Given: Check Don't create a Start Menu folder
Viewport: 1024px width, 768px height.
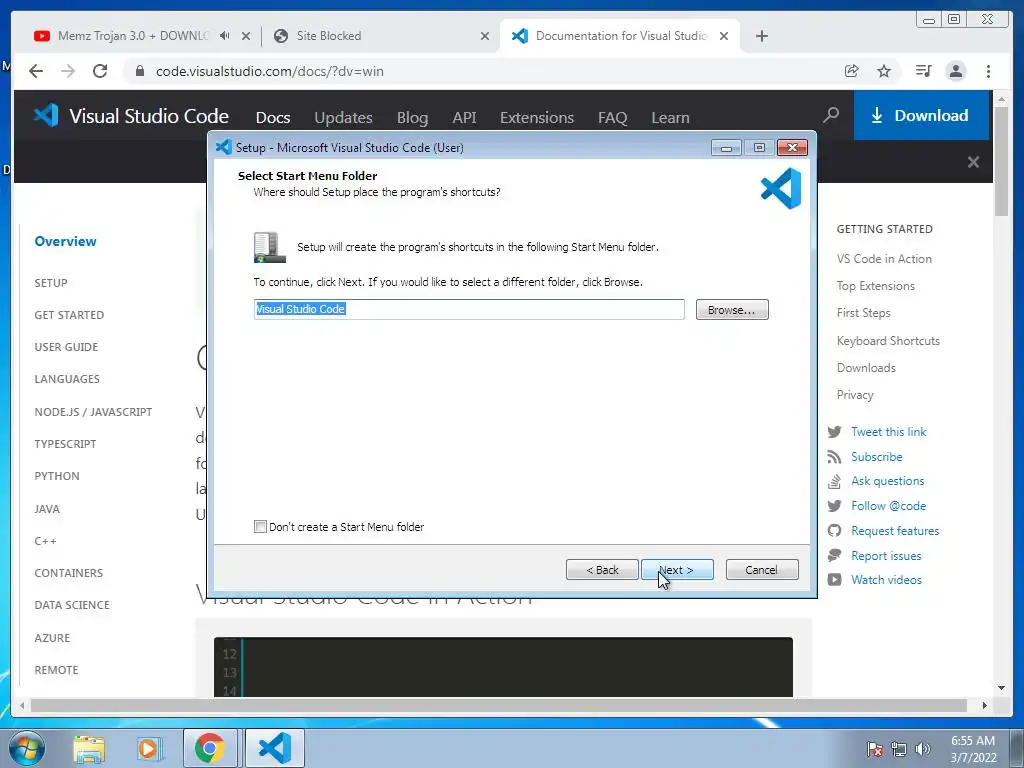Looking at the screenshot, I should pyautogui.click(x=261, y=526).
